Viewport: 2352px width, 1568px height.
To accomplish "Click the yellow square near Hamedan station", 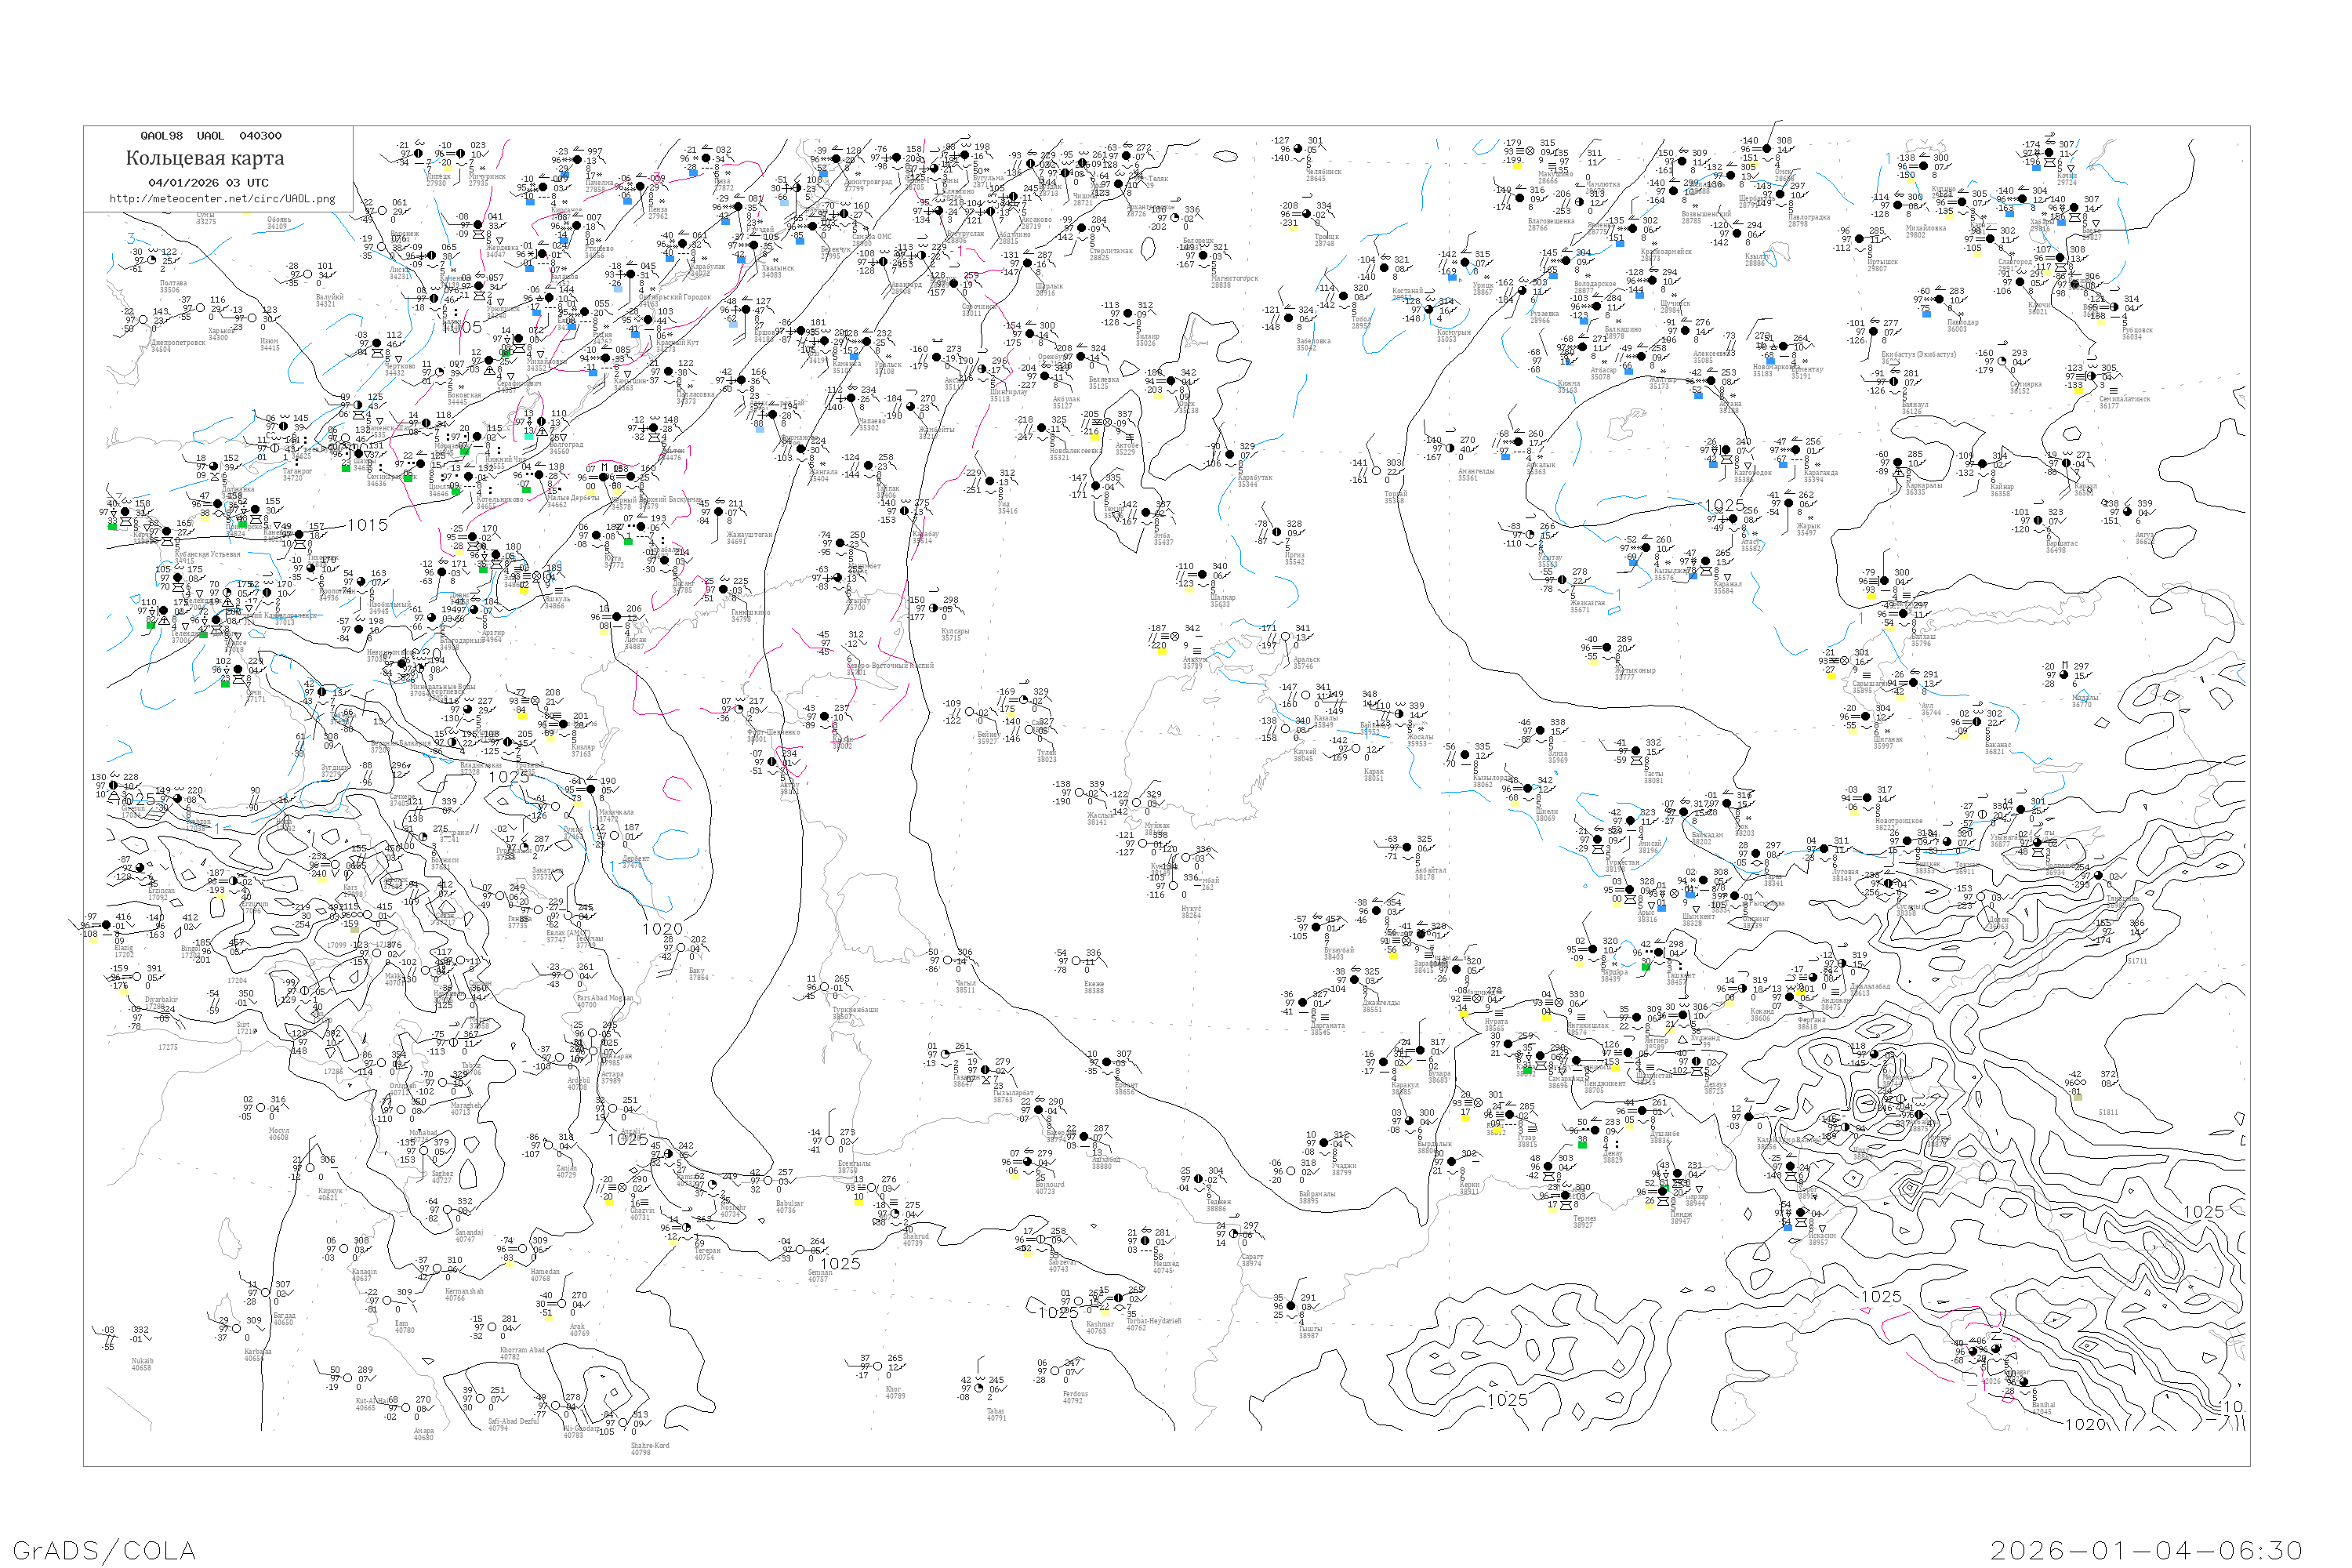I will tap(509, 1262).
